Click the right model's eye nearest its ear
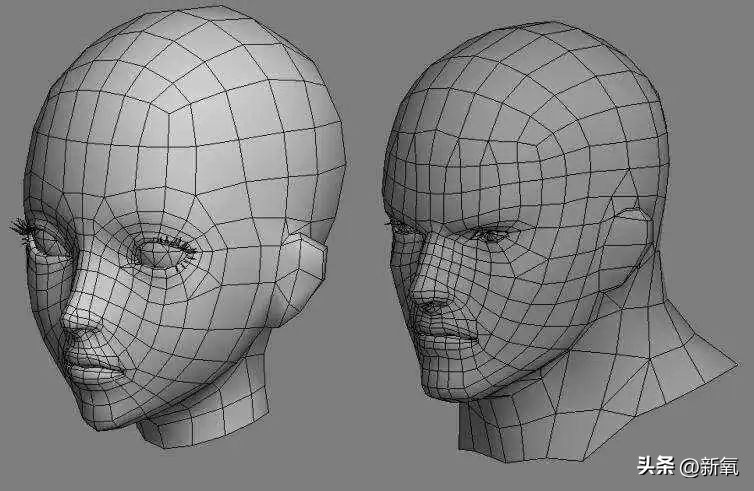Screen dimensions: 754x491 (x=489, y=235)
